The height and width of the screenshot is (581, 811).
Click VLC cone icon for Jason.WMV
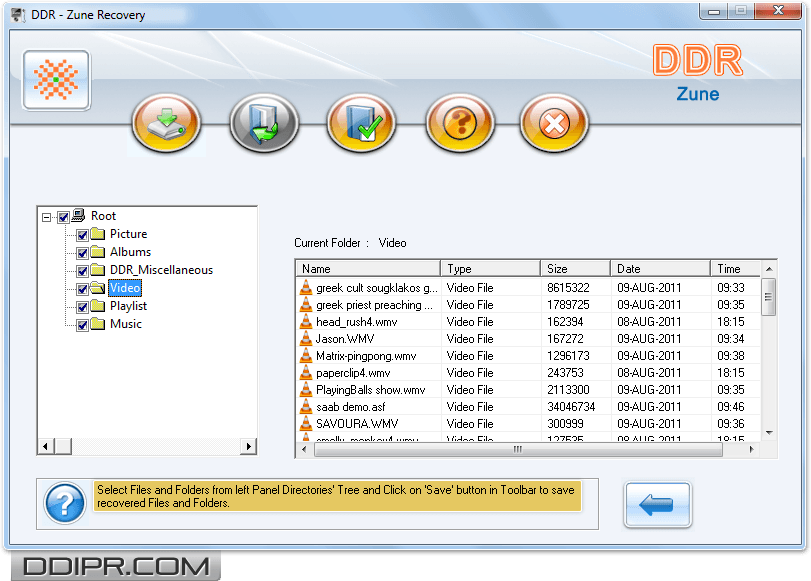306,339
